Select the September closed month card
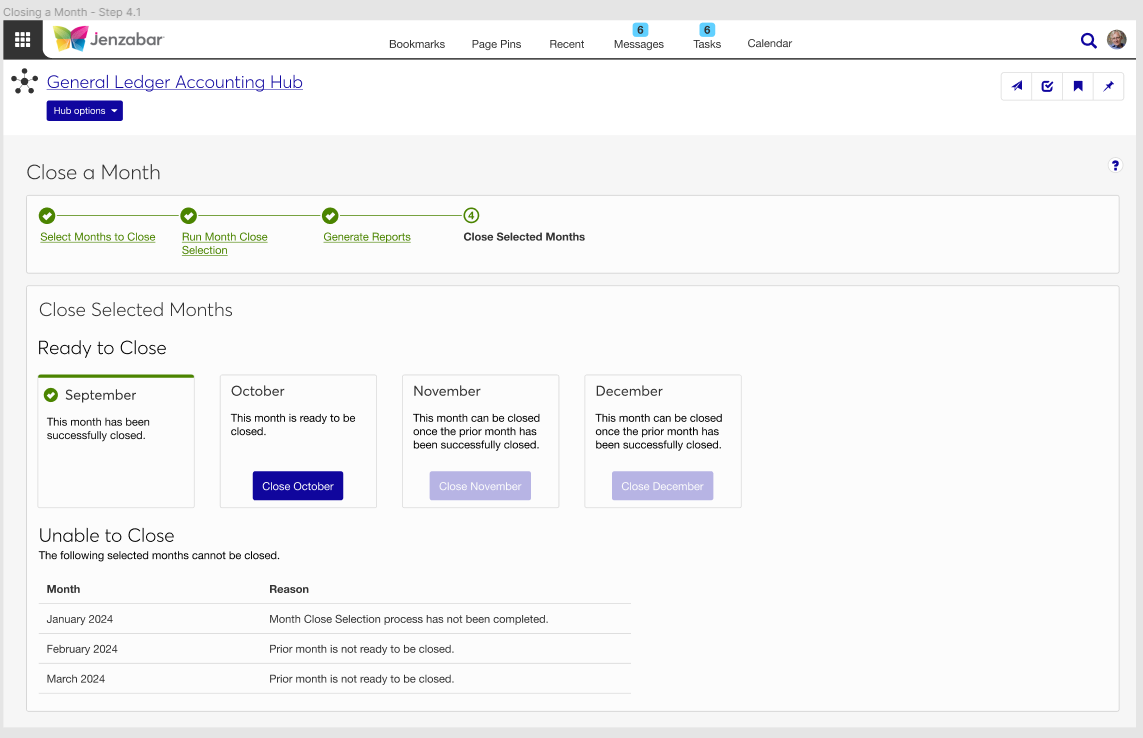 click(x=116, y=441)
